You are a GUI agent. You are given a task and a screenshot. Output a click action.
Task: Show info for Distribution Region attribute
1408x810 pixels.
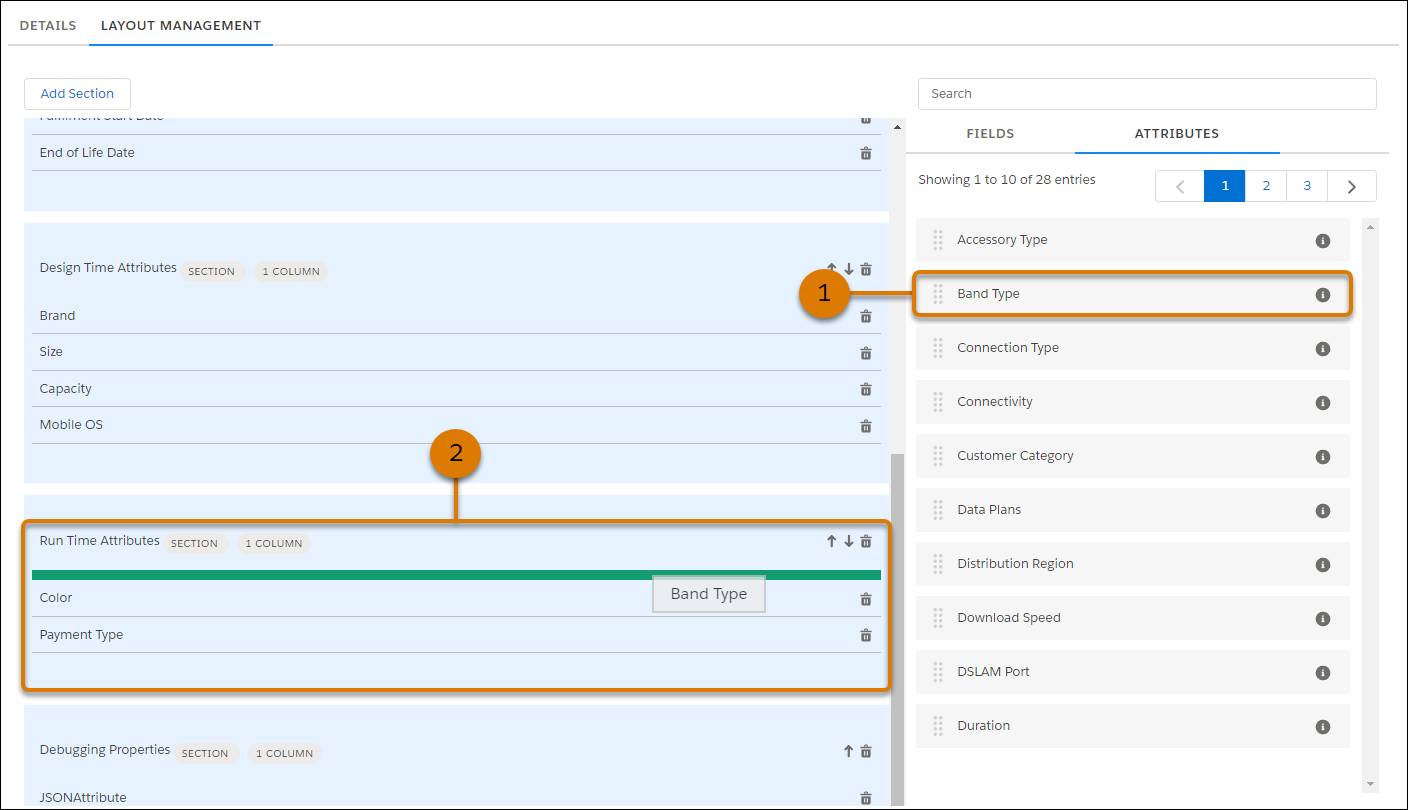(1323, 565)
